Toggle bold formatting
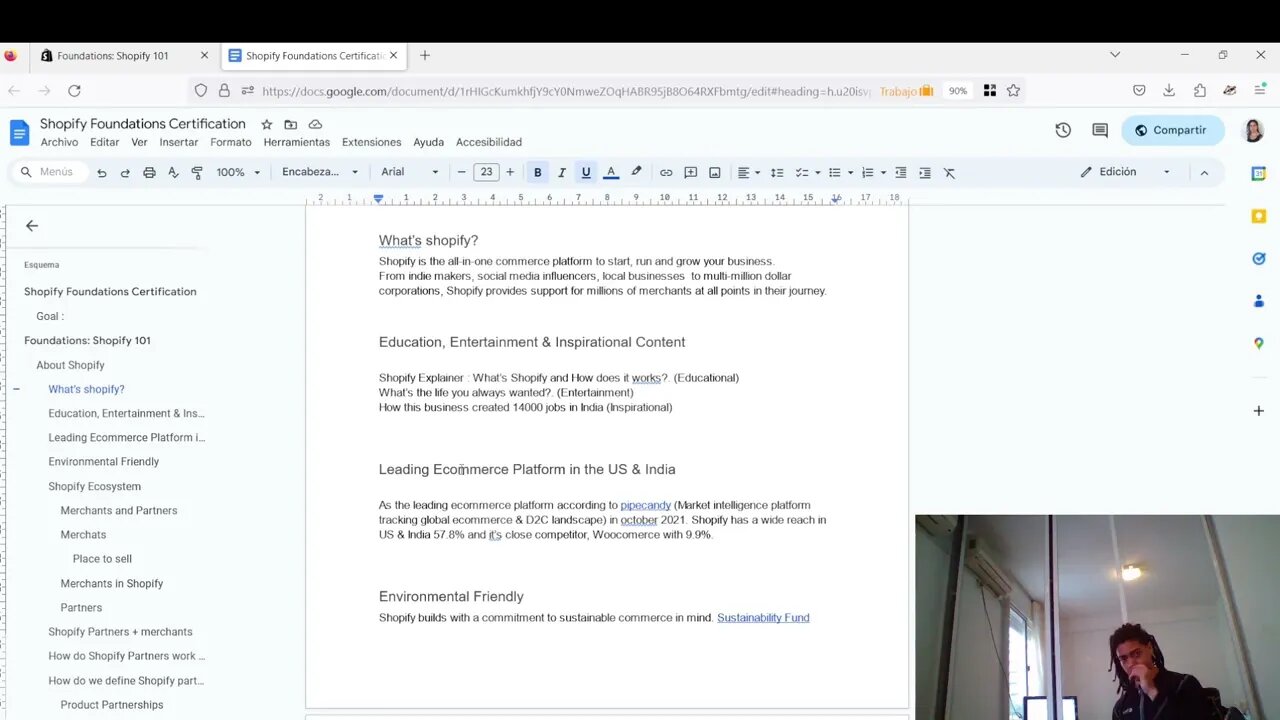The width and height of the screenshot is (1280, 720). pyautogui.click(x=537, y=172)
